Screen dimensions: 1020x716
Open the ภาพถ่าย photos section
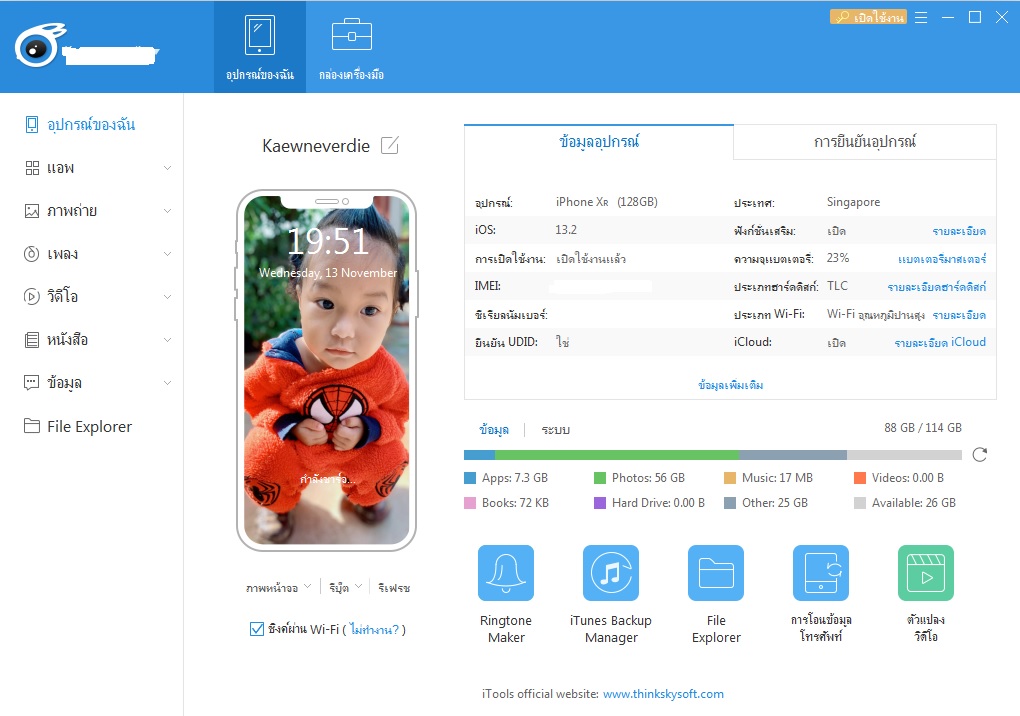(60, 211)
